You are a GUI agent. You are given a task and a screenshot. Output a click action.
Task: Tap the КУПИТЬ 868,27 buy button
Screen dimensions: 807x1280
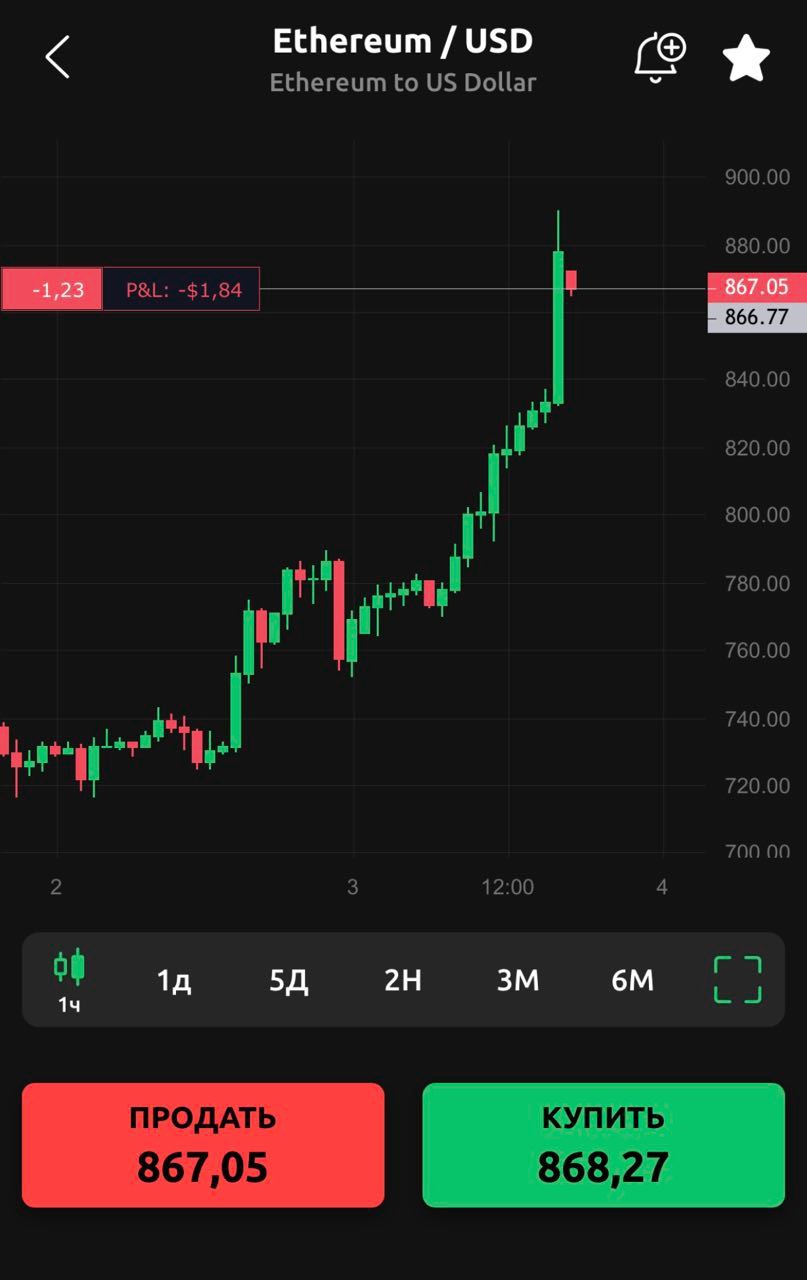point(604,1145)
